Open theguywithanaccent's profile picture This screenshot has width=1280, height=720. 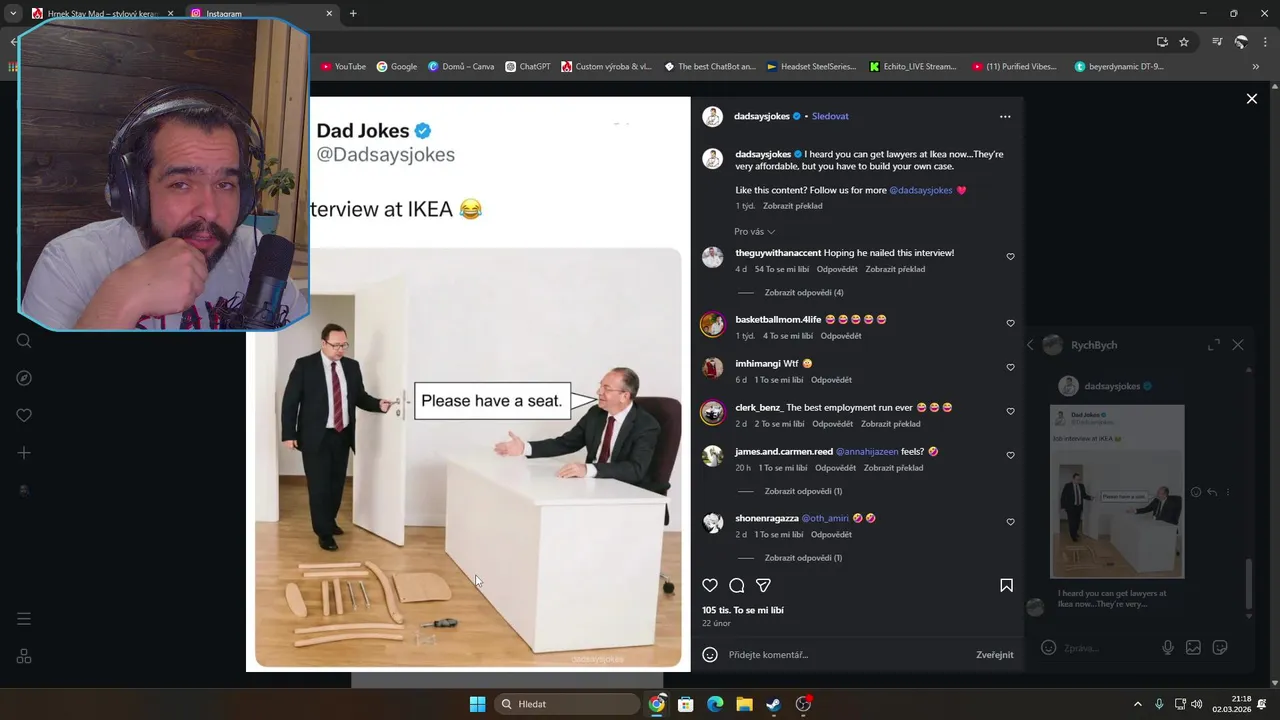pos(712,257)
